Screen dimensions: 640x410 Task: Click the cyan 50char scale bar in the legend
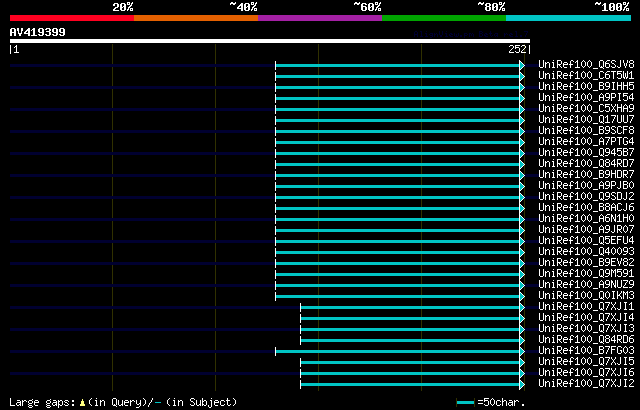click(466, 403)
